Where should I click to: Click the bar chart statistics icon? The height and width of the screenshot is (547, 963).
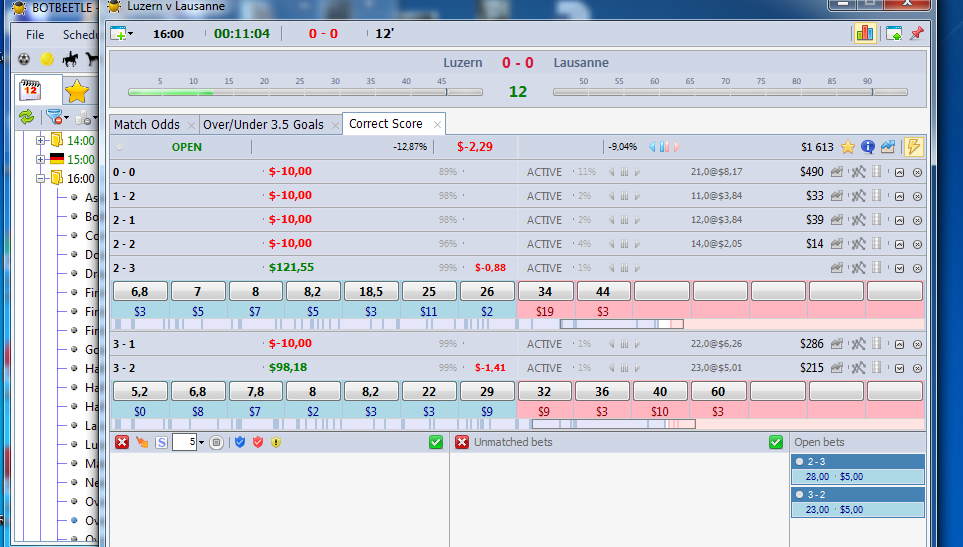point(865,33)
